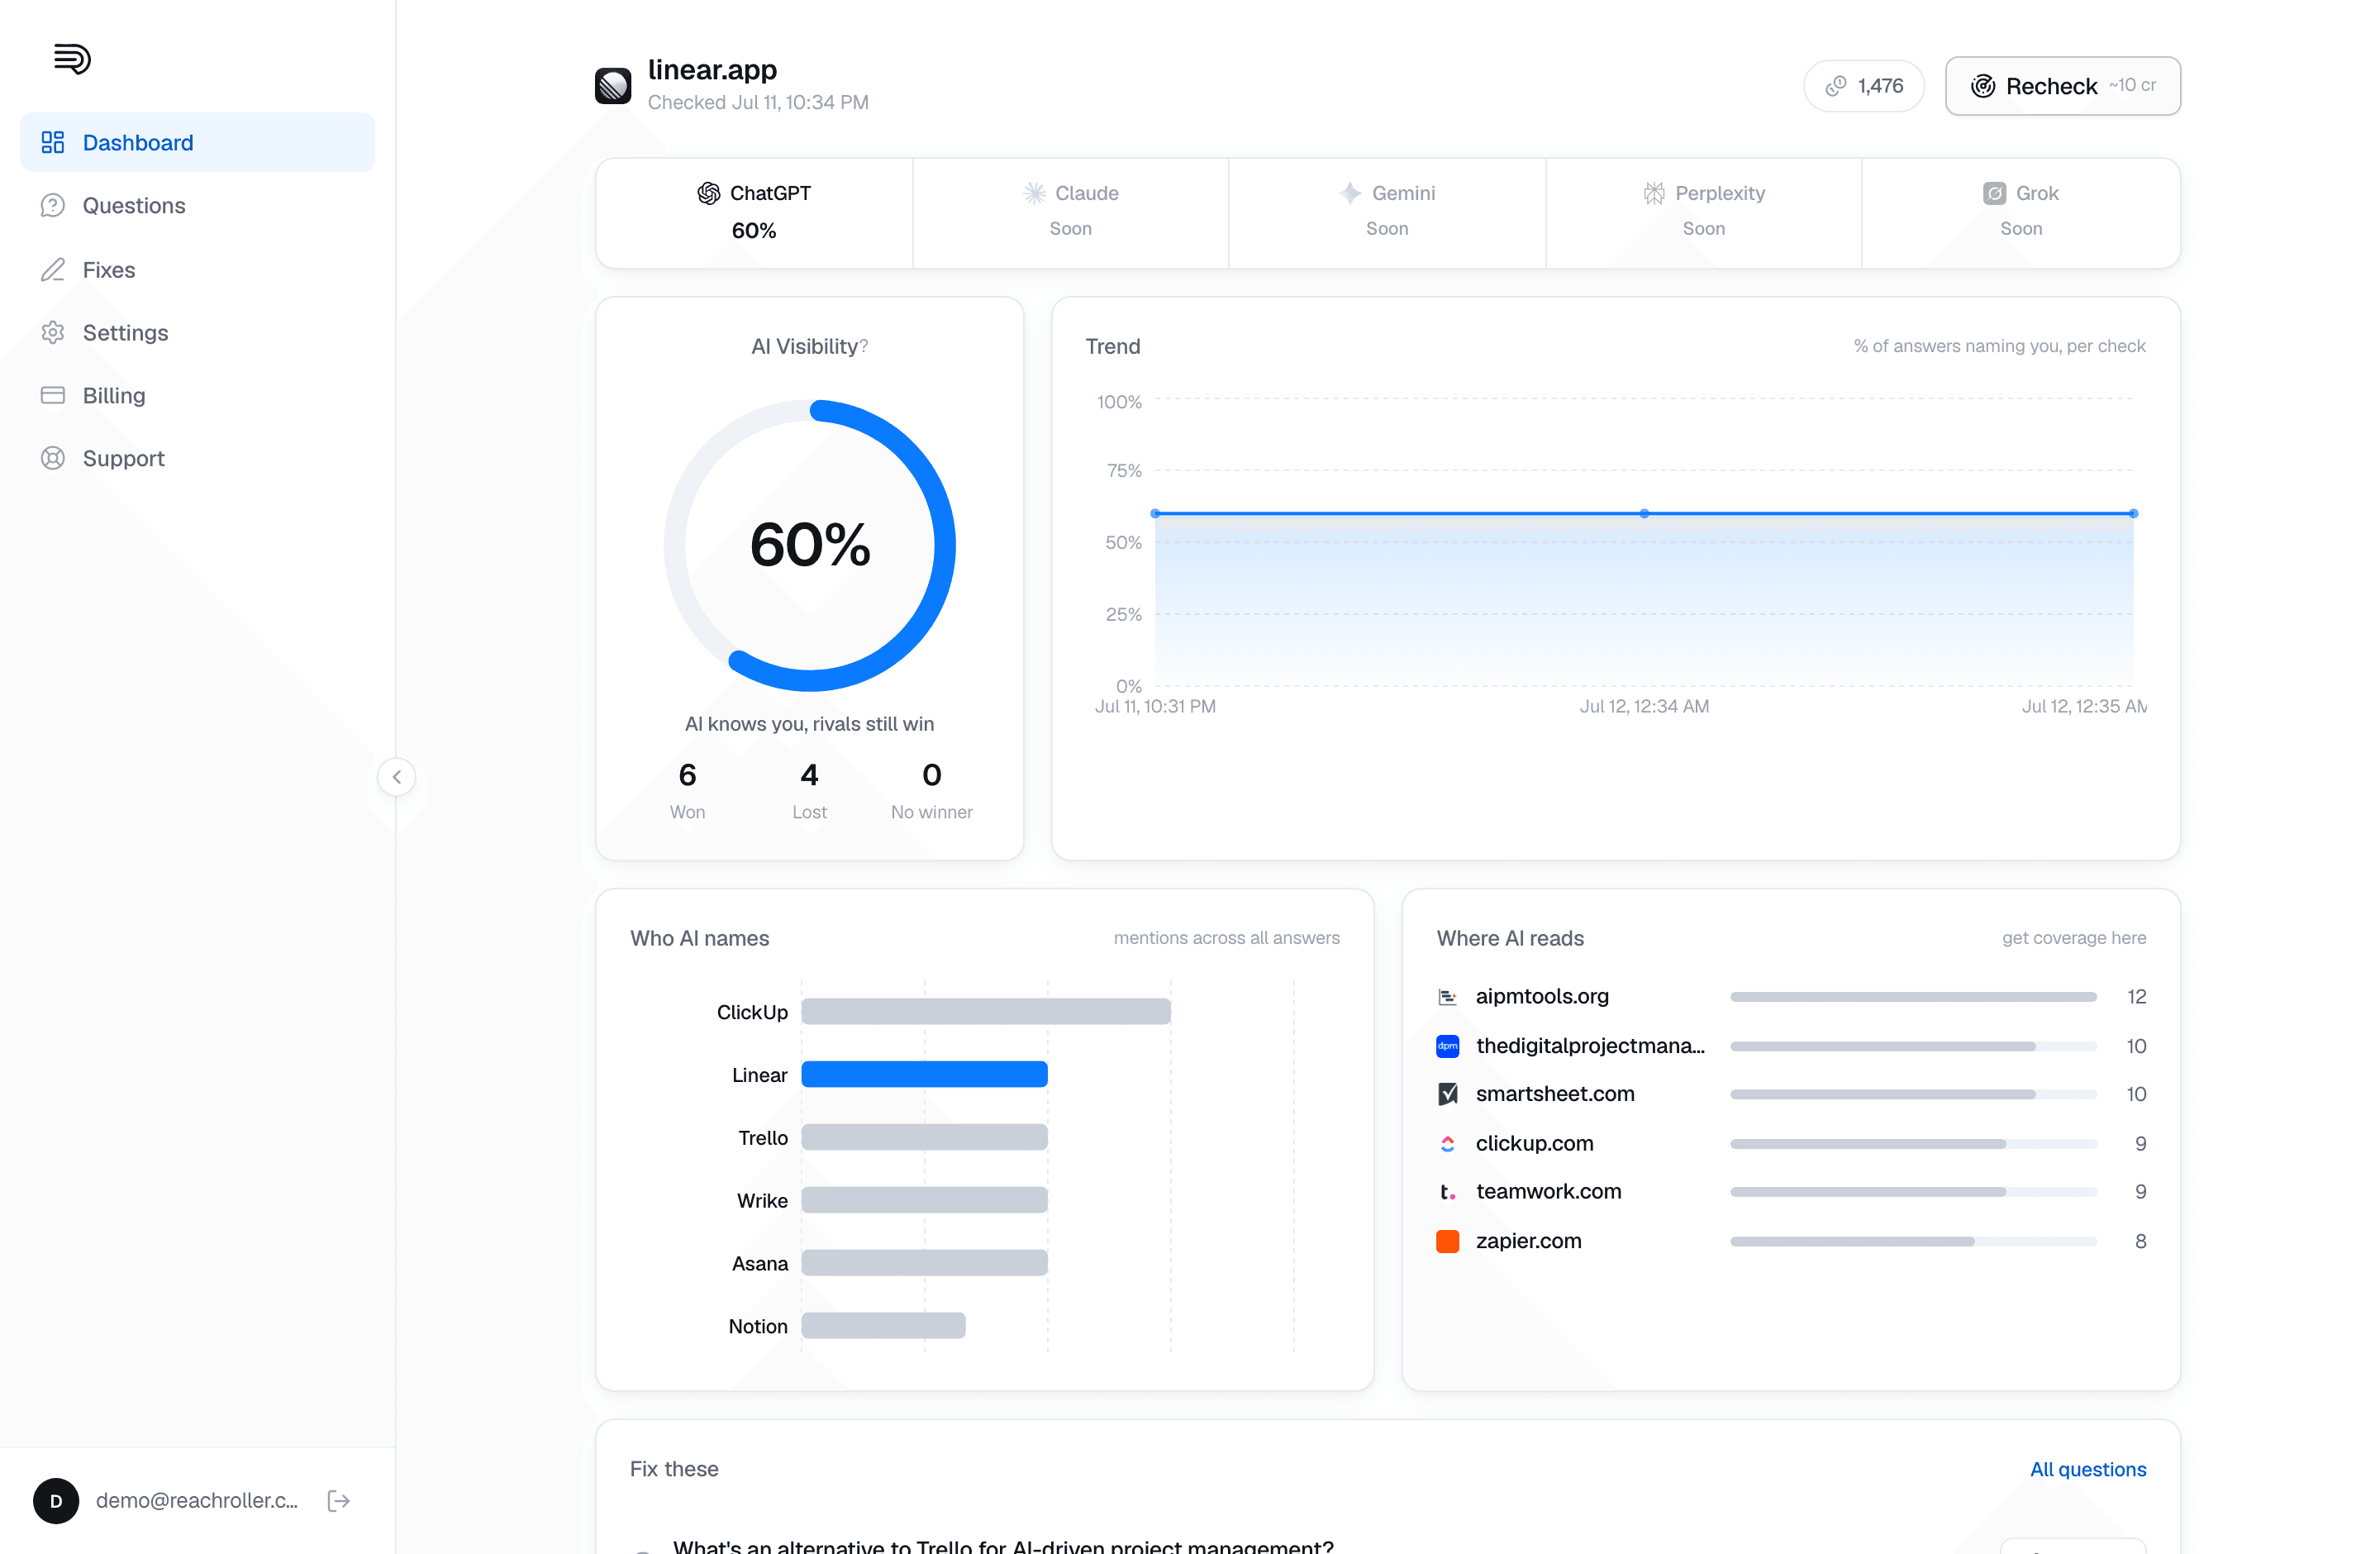2380x1554 pixels.
Task: Click the Asana mentions bar
Action: [925, 1263]
